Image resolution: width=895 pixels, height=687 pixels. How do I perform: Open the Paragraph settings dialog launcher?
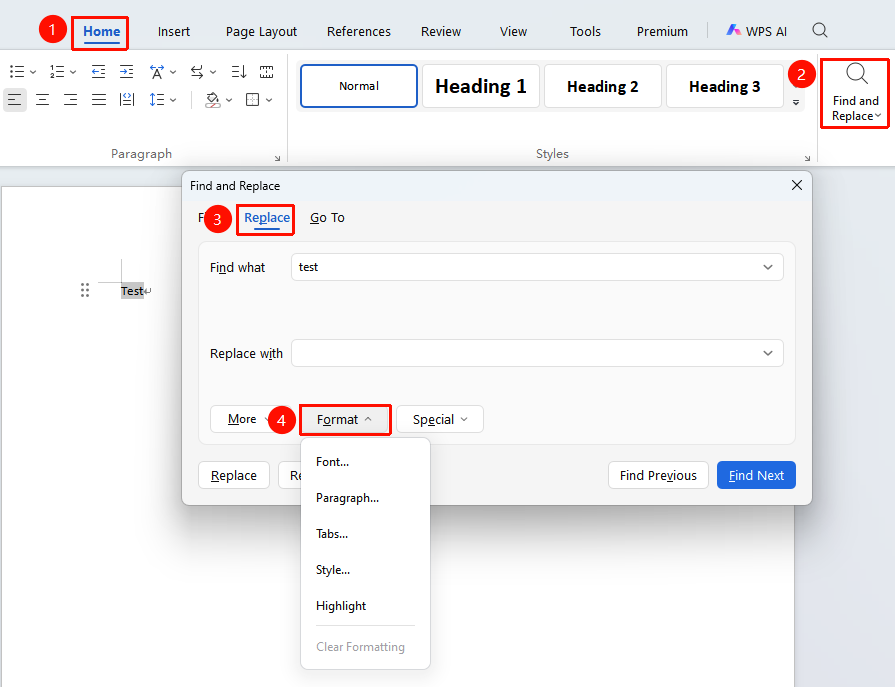pos(277,158)
